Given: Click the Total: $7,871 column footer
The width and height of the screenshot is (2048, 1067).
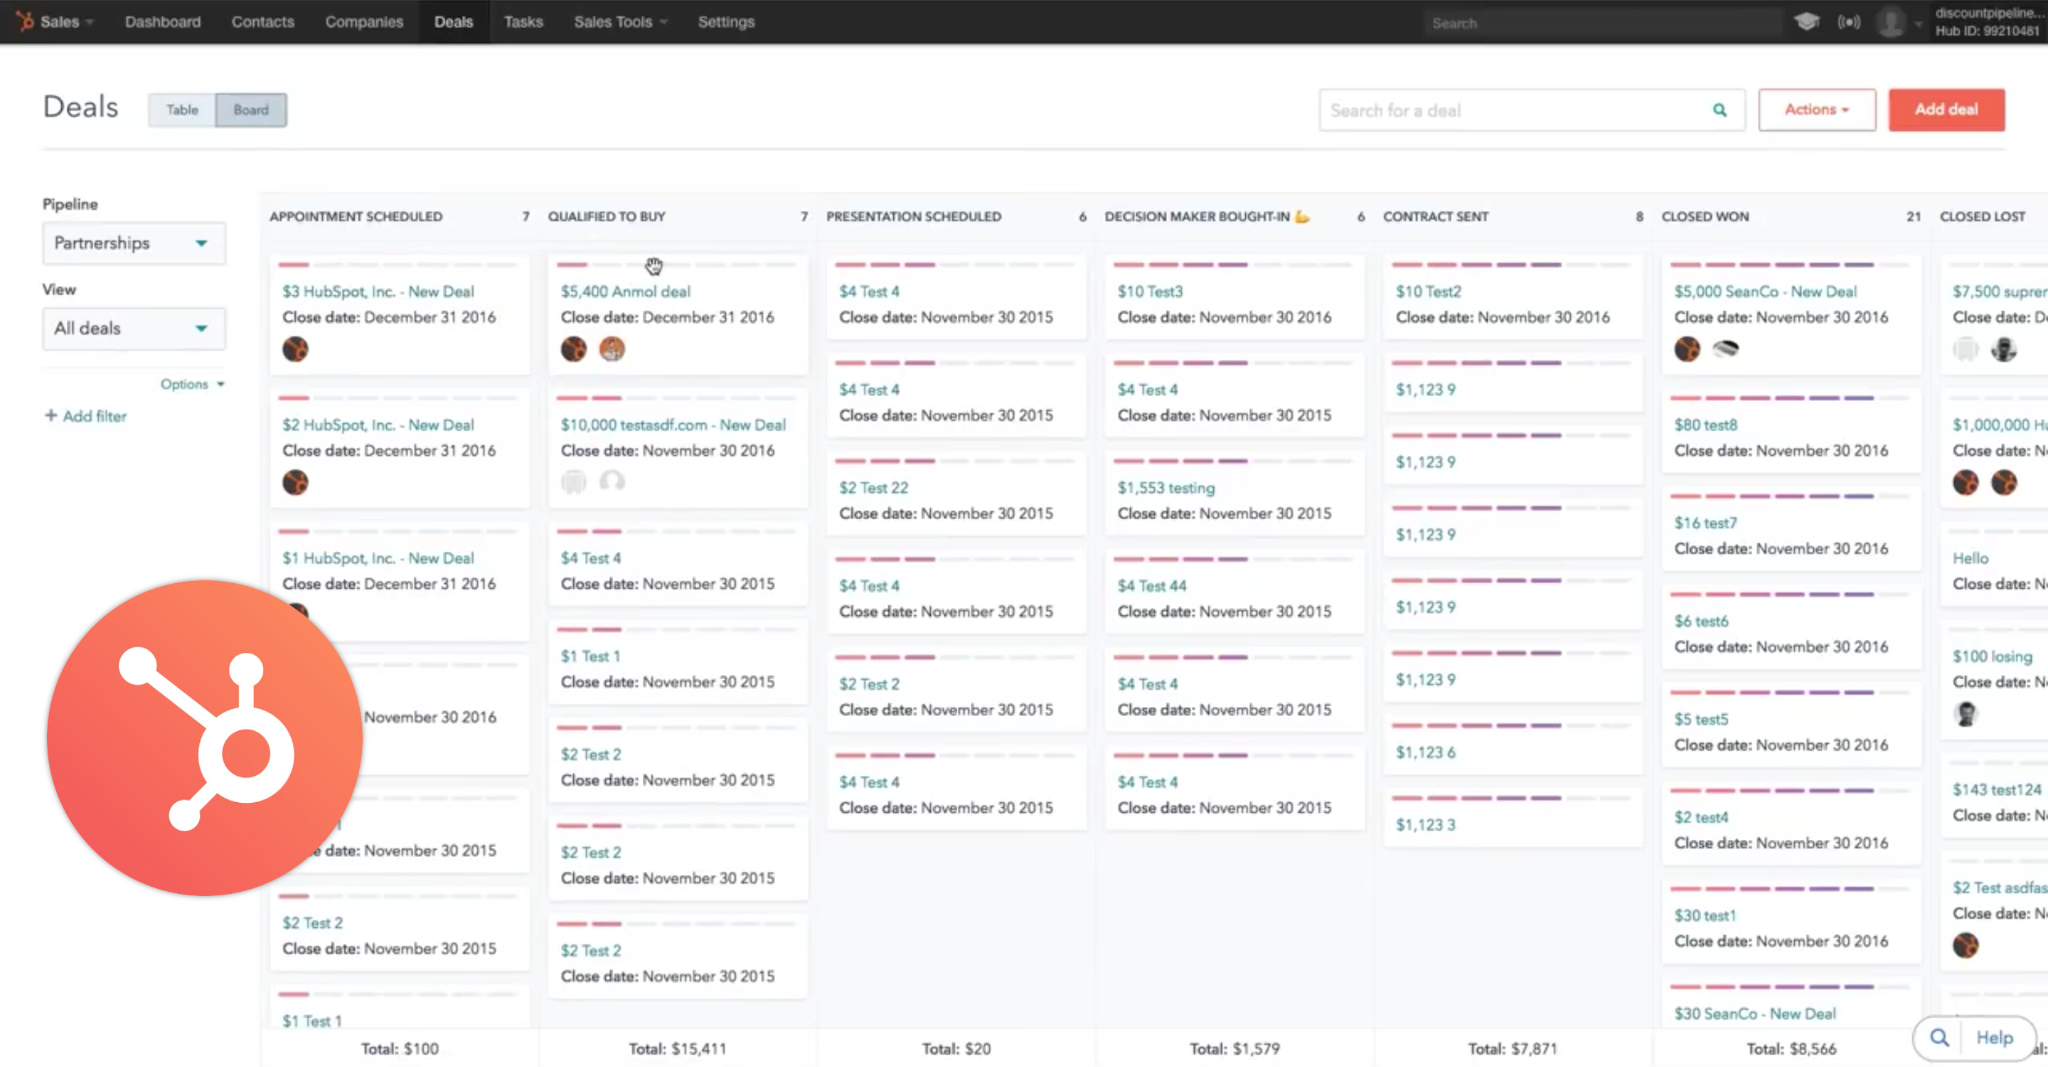Looking at the screenshot, I should point(1513,1049).
